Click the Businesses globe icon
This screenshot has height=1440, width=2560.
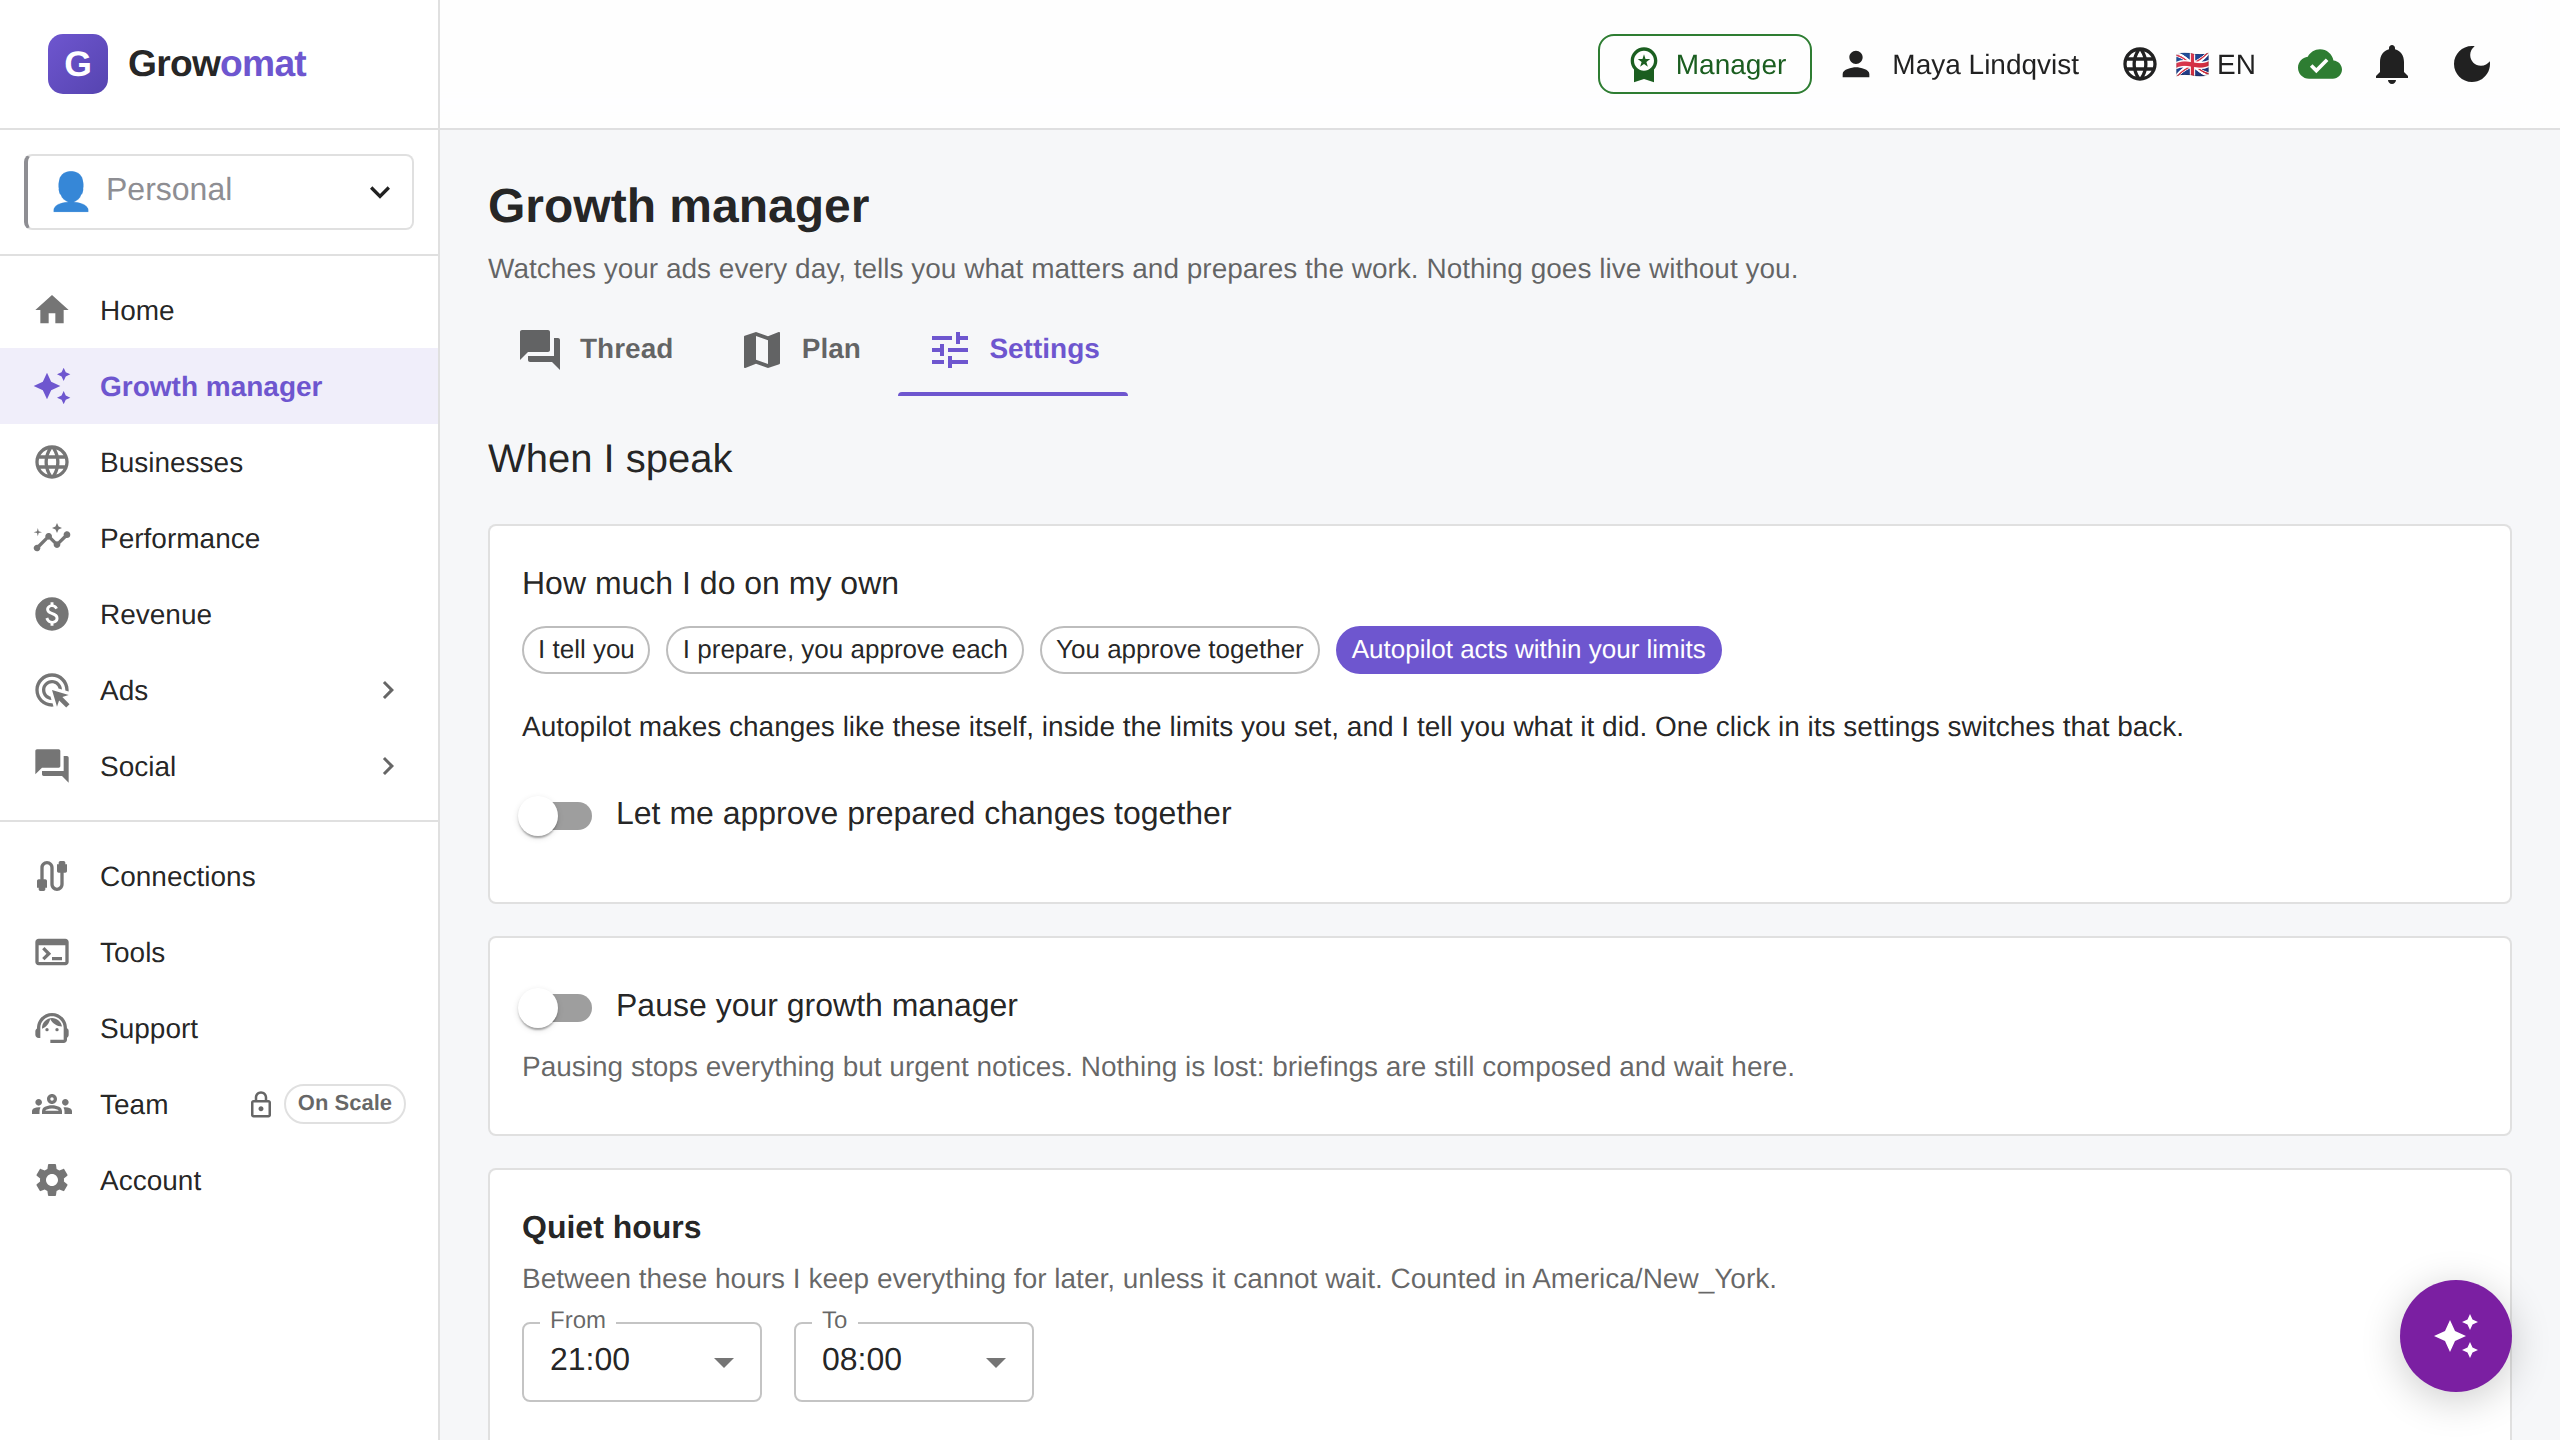tap(52, 463)
